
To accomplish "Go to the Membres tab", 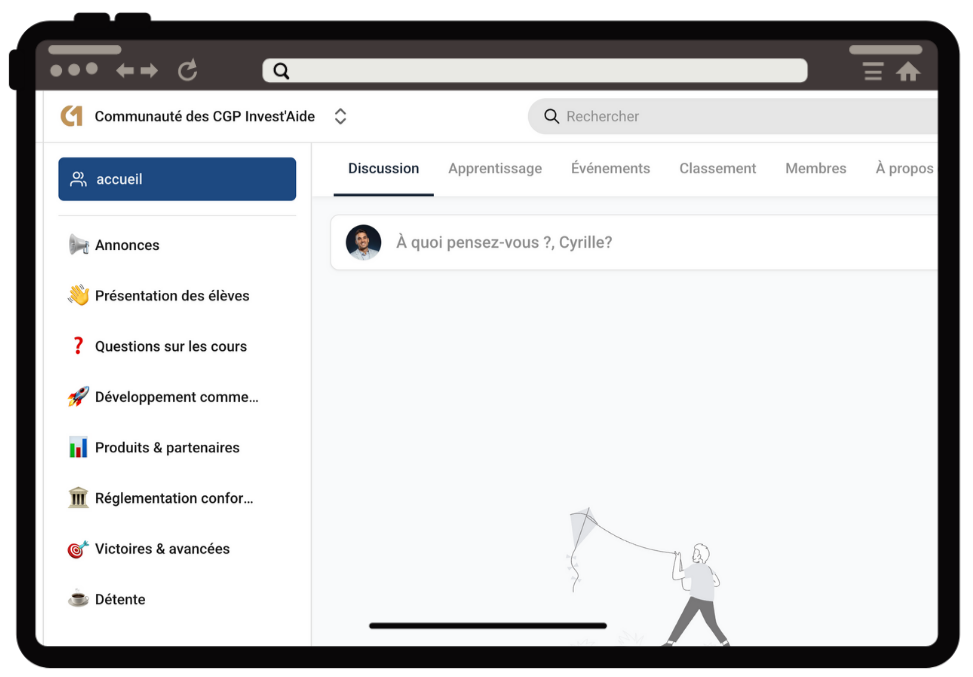I will tap(815, 168).
